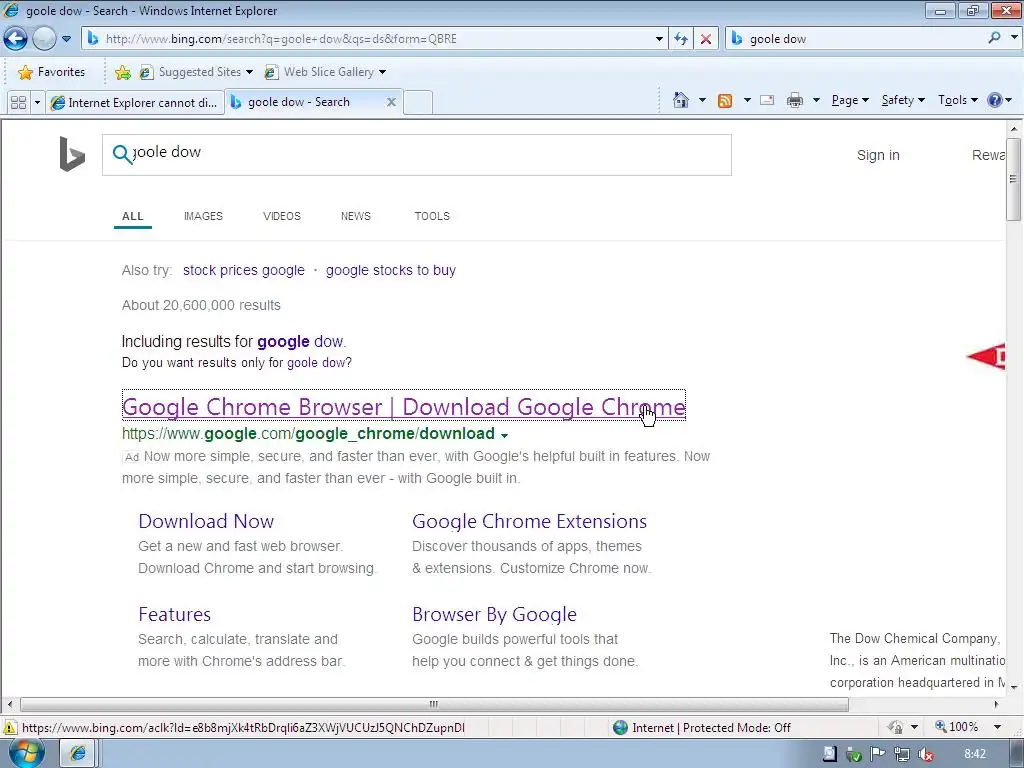Open Google Chrome Browser Download result

[404, 406]
